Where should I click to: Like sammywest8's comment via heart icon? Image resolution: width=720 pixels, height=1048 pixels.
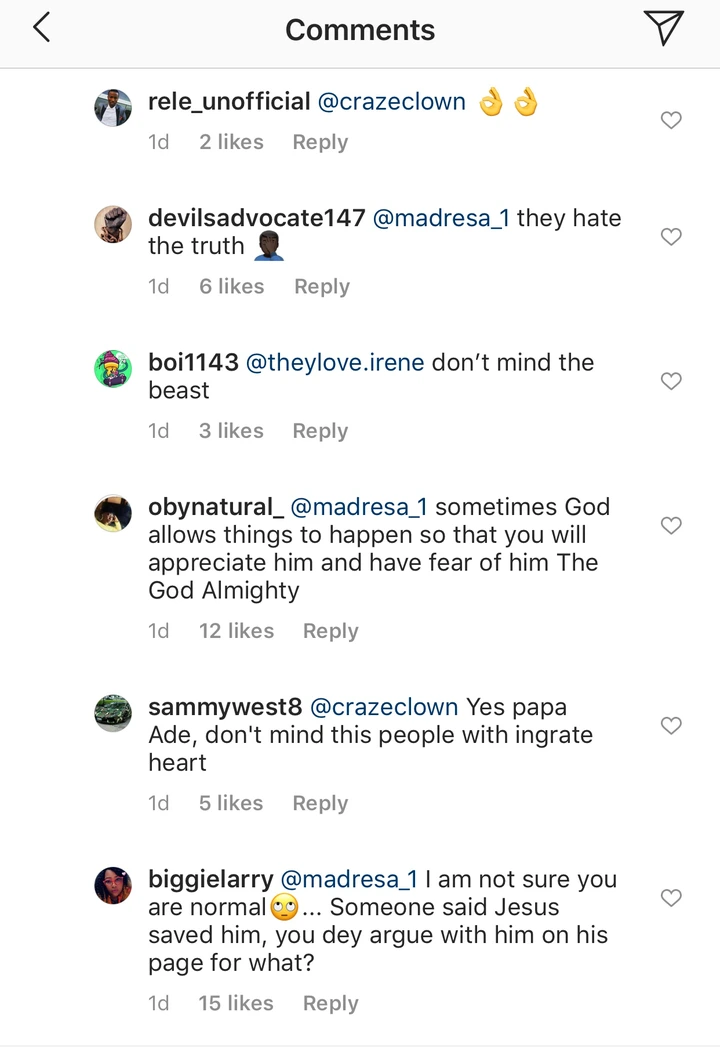[672, 726]
